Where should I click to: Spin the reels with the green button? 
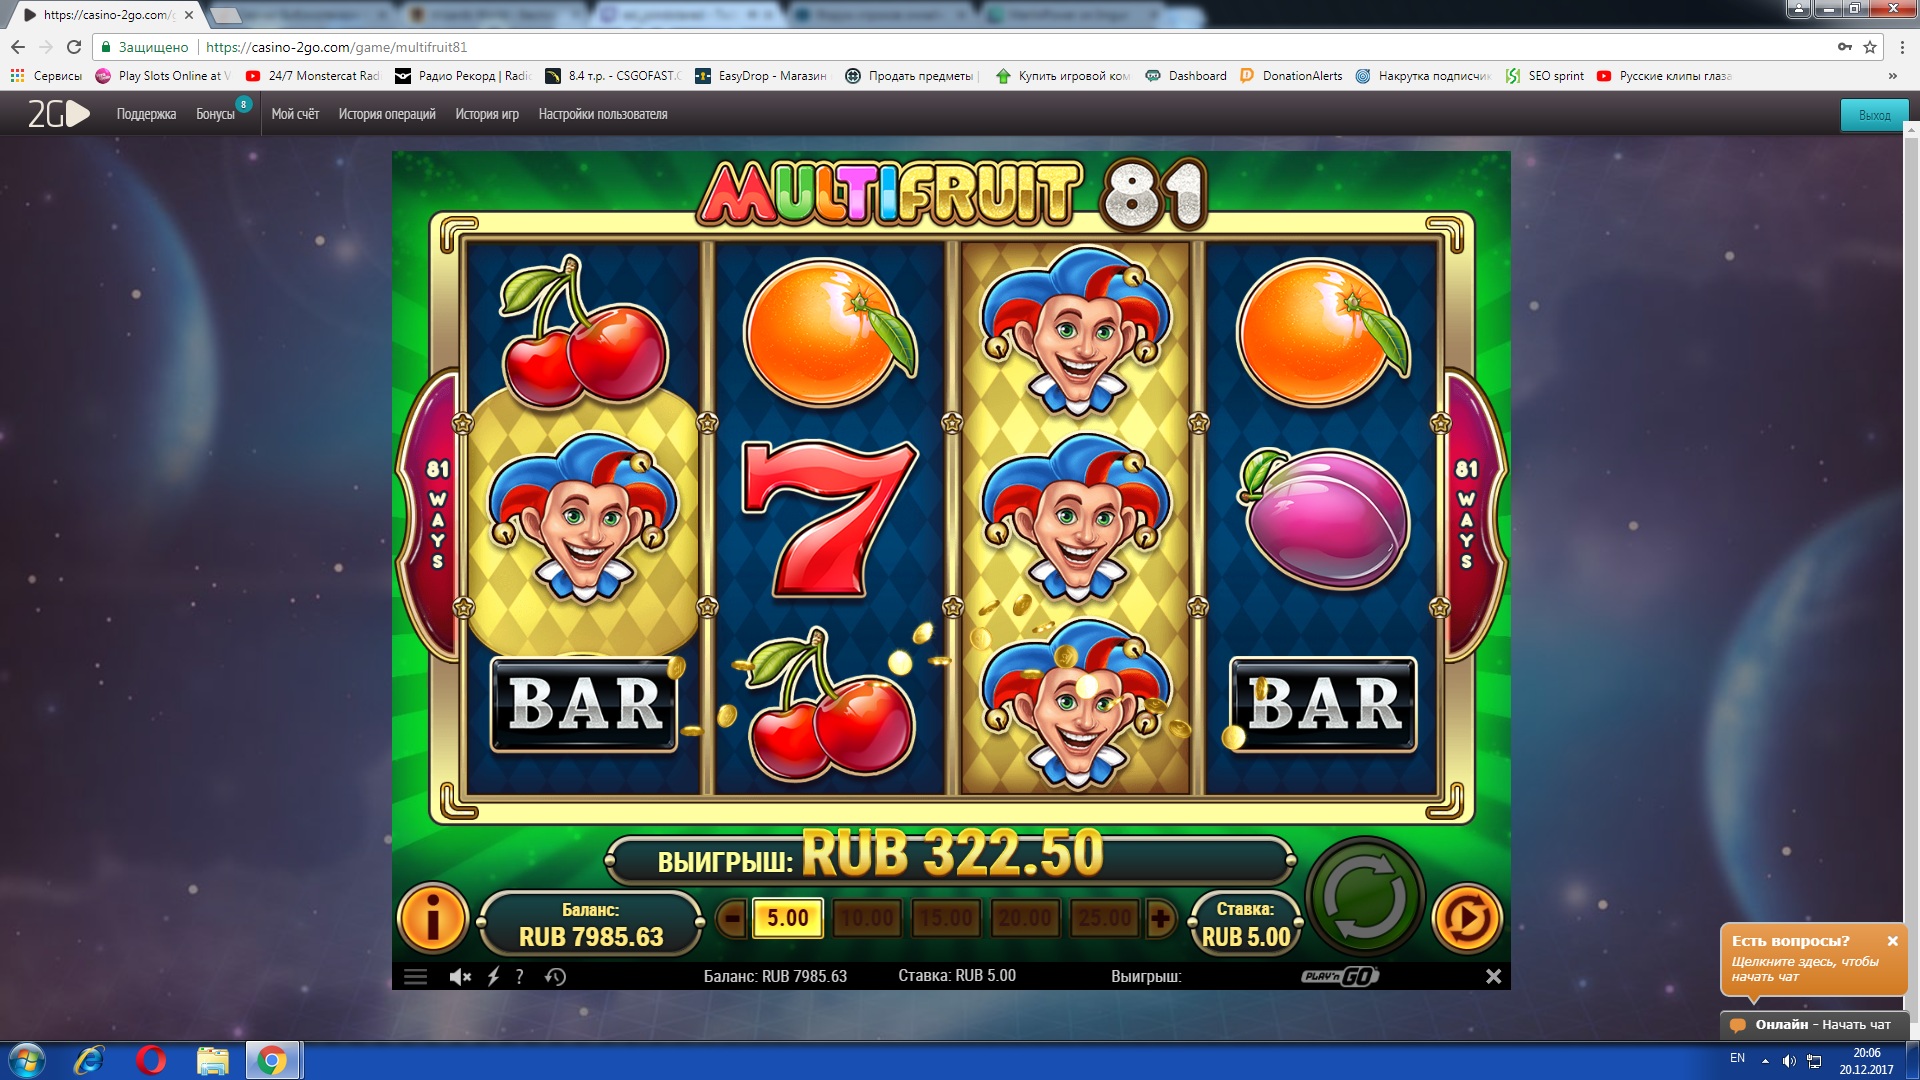1365,897
